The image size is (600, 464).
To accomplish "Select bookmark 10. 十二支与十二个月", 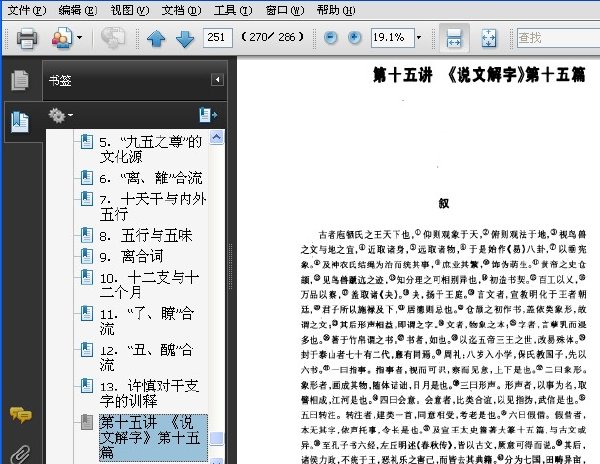I will coord(149,285).
